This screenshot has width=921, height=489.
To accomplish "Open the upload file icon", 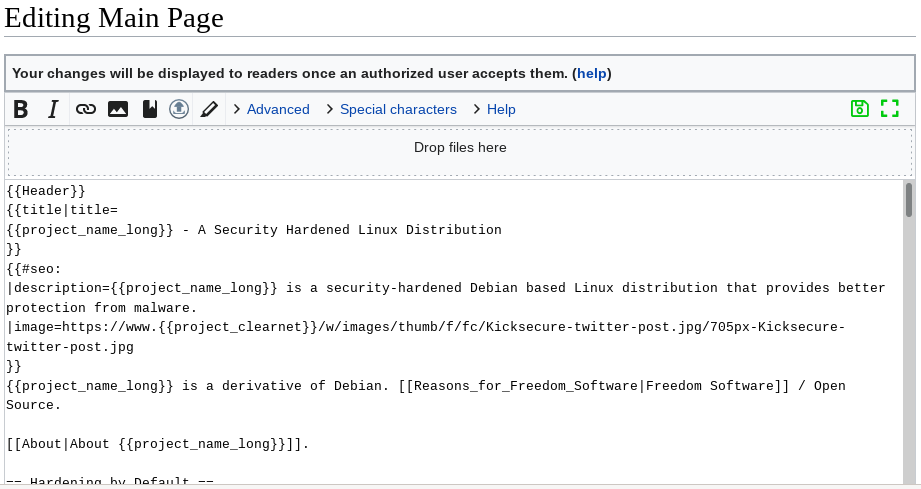I will click(179, 109).
